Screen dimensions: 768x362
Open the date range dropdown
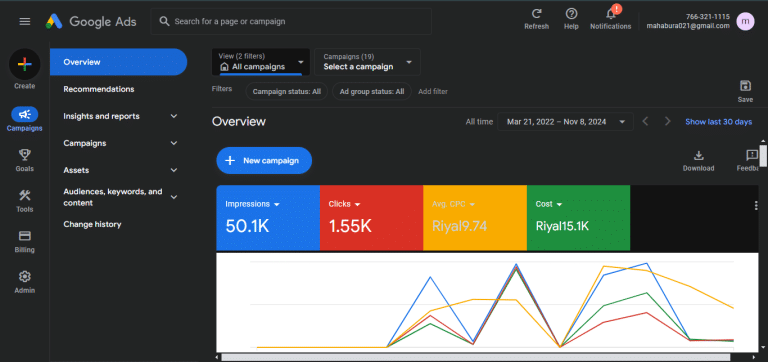tap(565, 122)
